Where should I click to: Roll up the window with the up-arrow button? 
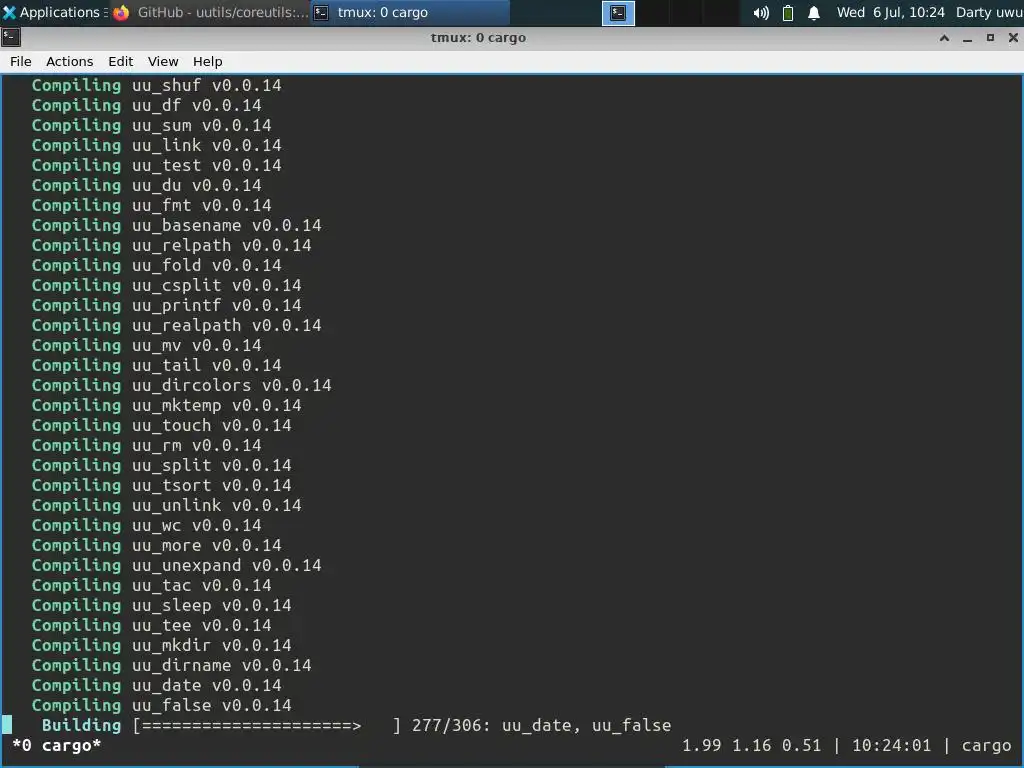(x=944, y=38)
